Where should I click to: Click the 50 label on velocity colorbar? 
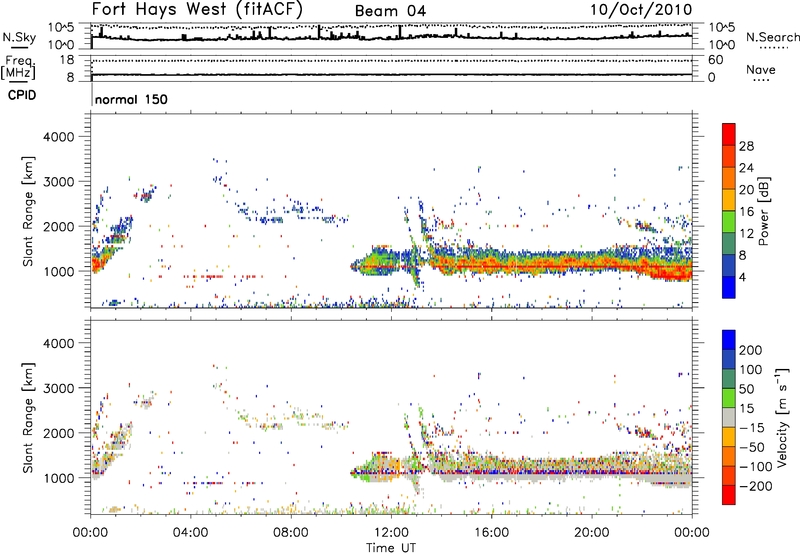point(746,389)
